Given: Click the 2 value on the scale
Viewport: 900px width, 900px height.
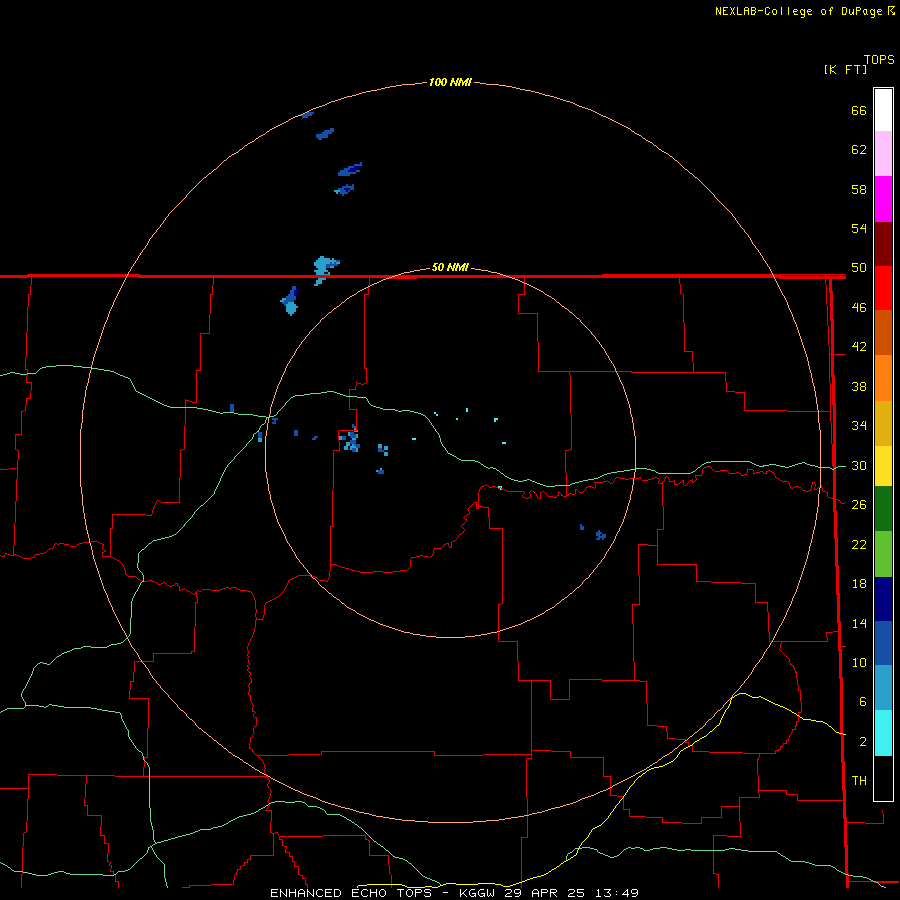Looking at the screenshot, I should coord(863,742).
